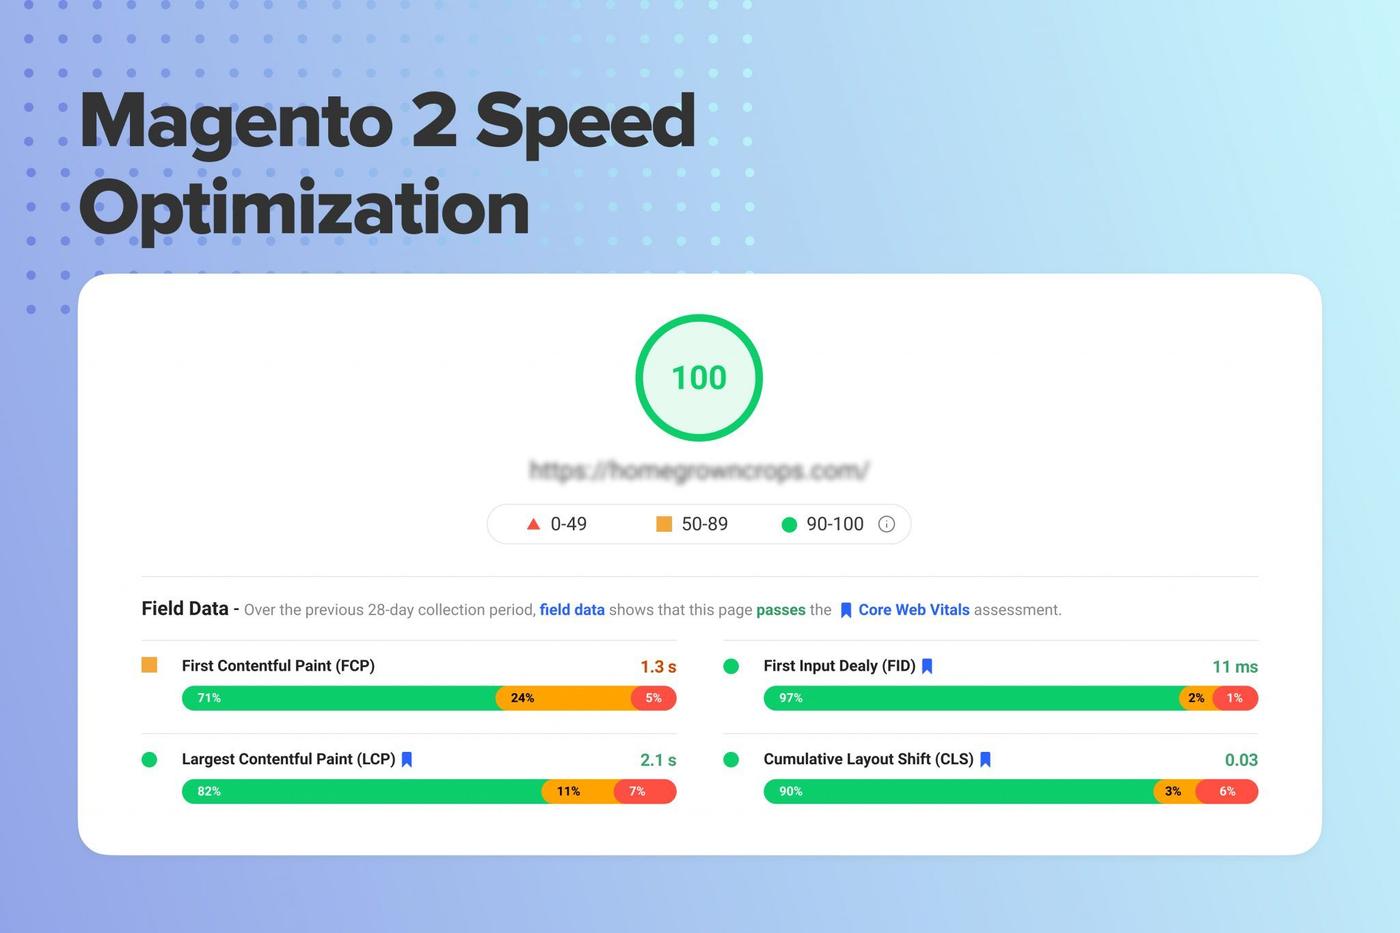Screen dimensions: 1400x933
Task: Toggle the 90-100 score range in the legend
Action: pyautogui.click(x=834, y=523)
